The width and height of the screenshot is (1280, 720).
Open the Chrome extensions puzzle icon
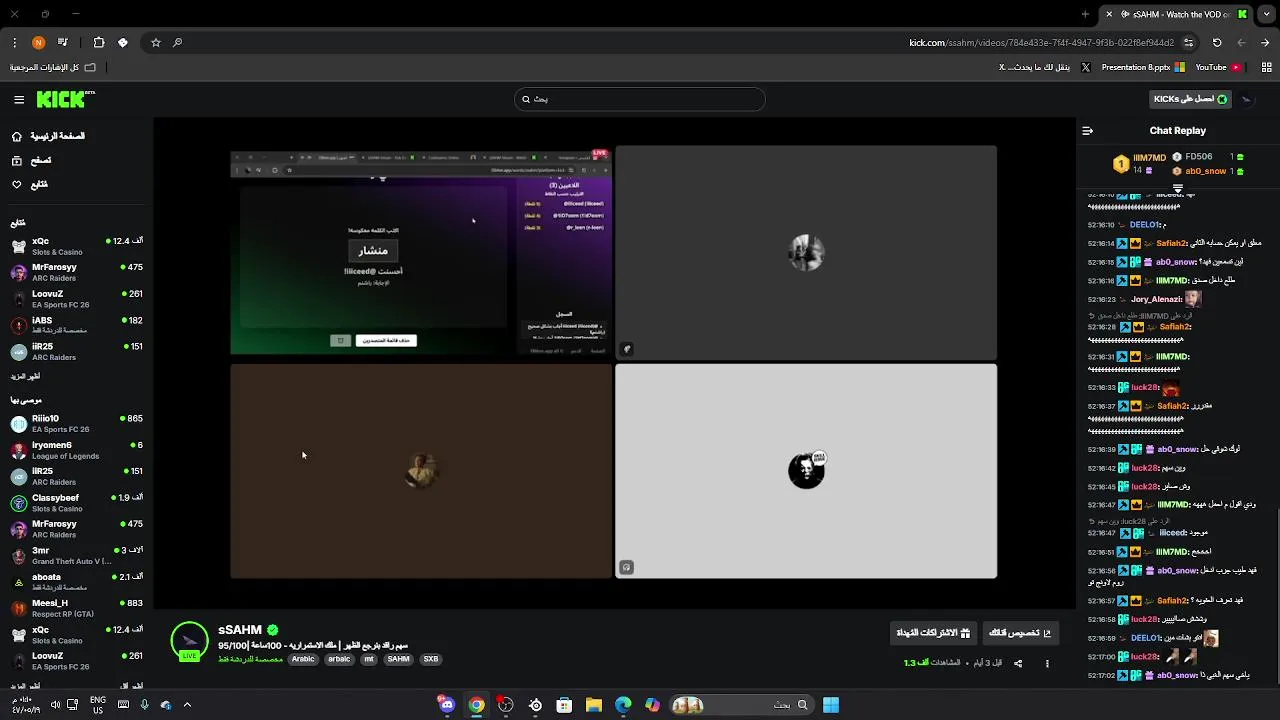point(98,43)
